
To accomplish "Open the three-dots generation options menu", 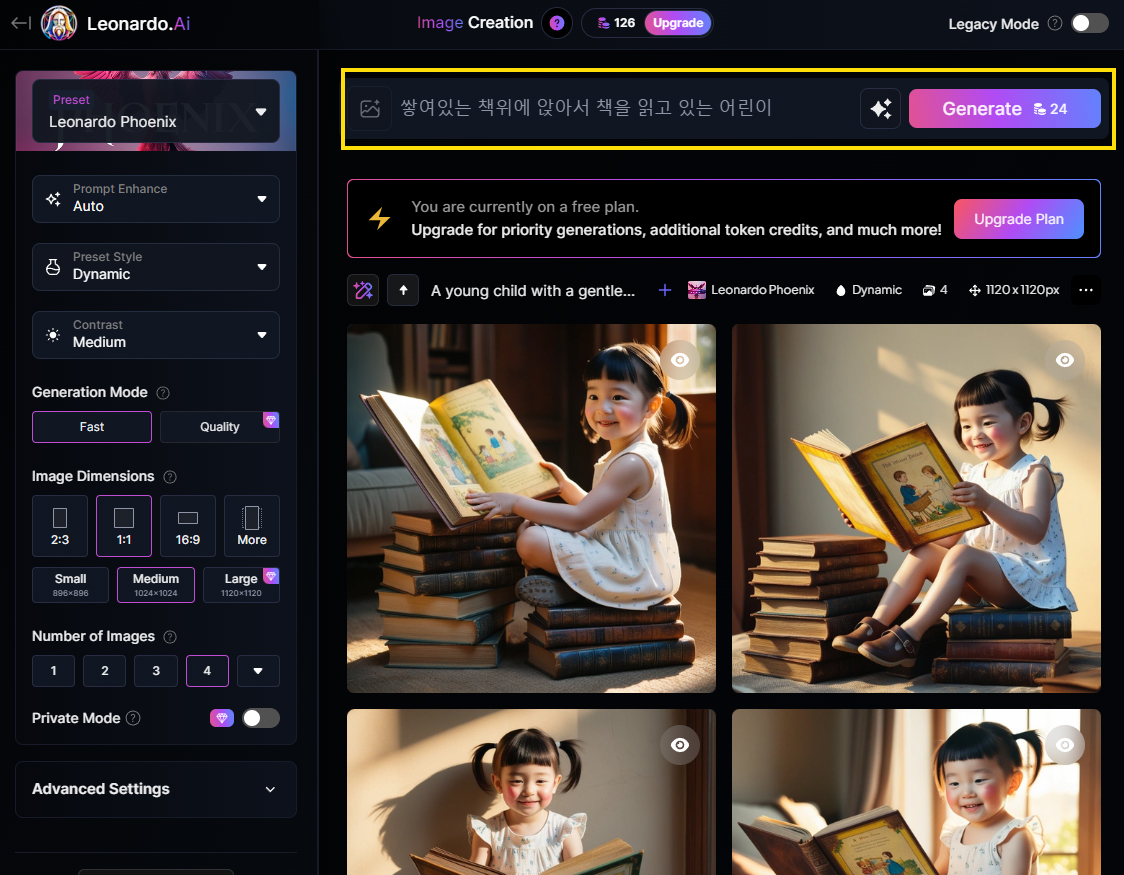I will 1085,290.
